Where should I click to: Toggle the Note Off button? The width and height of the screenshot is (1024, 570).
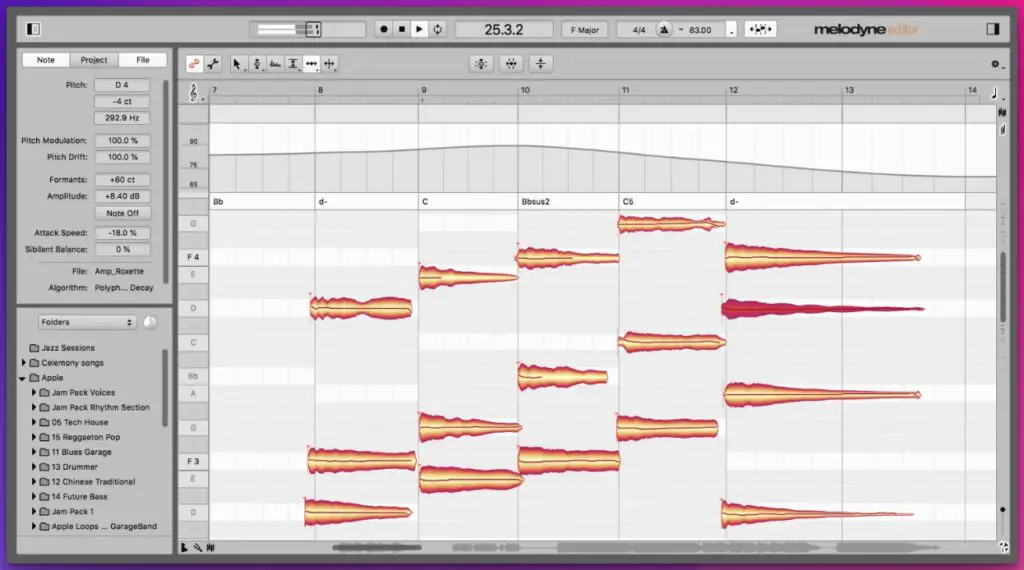(122, 213)
